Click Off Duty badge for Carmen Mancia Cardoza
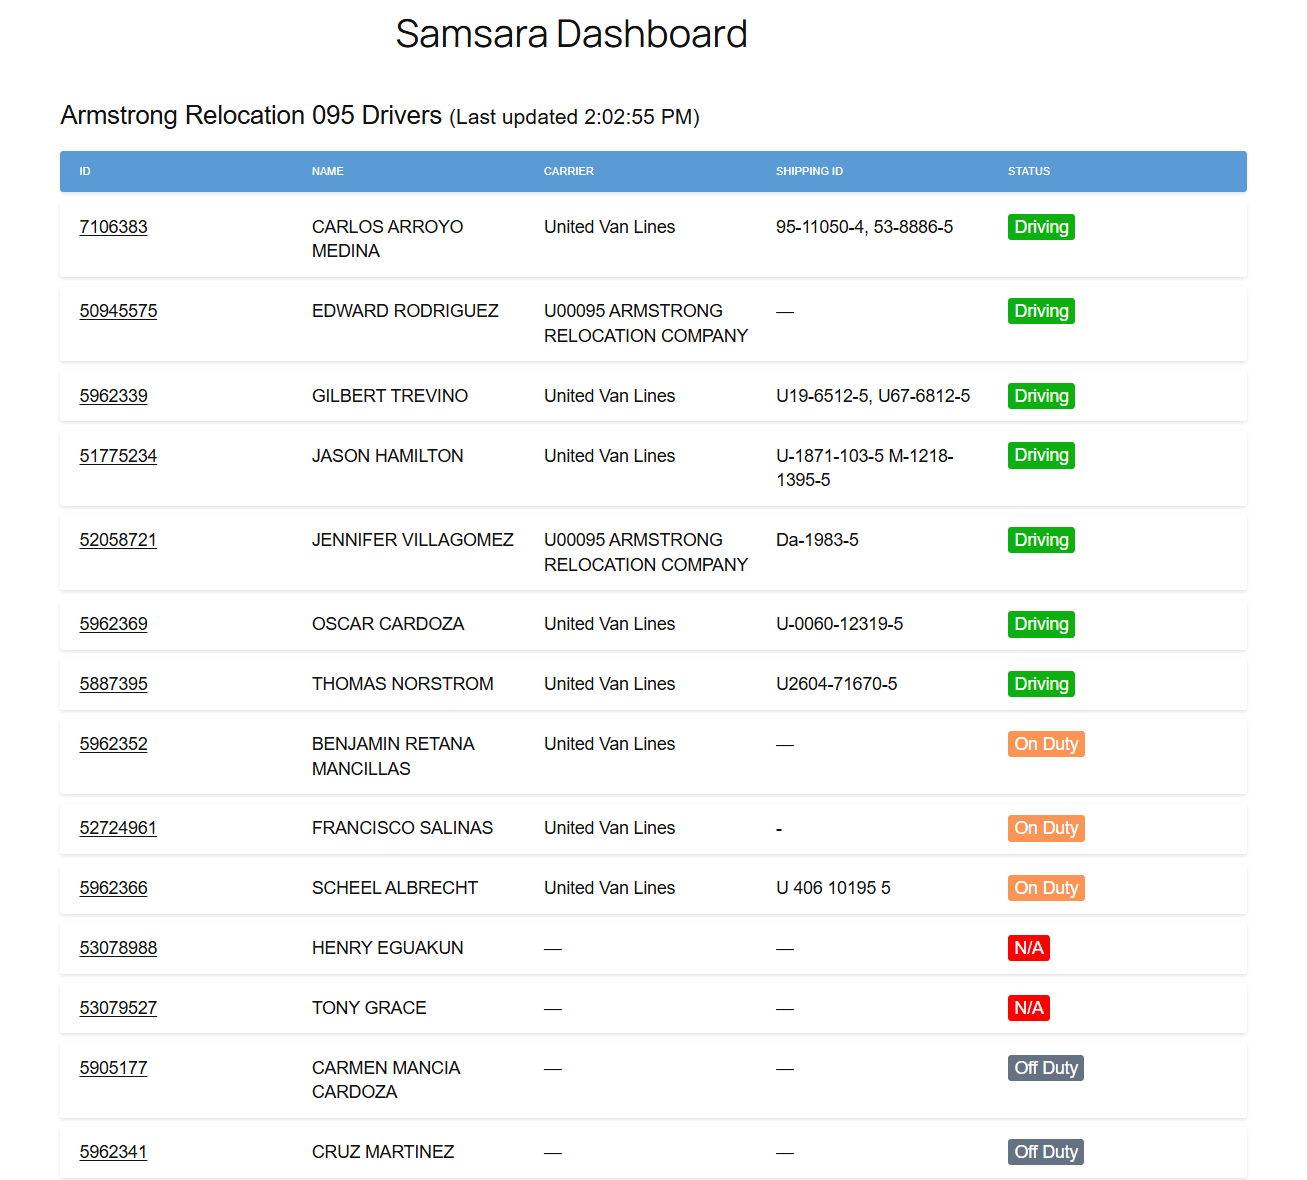1307x1180 pixels. point(1046,1068)
